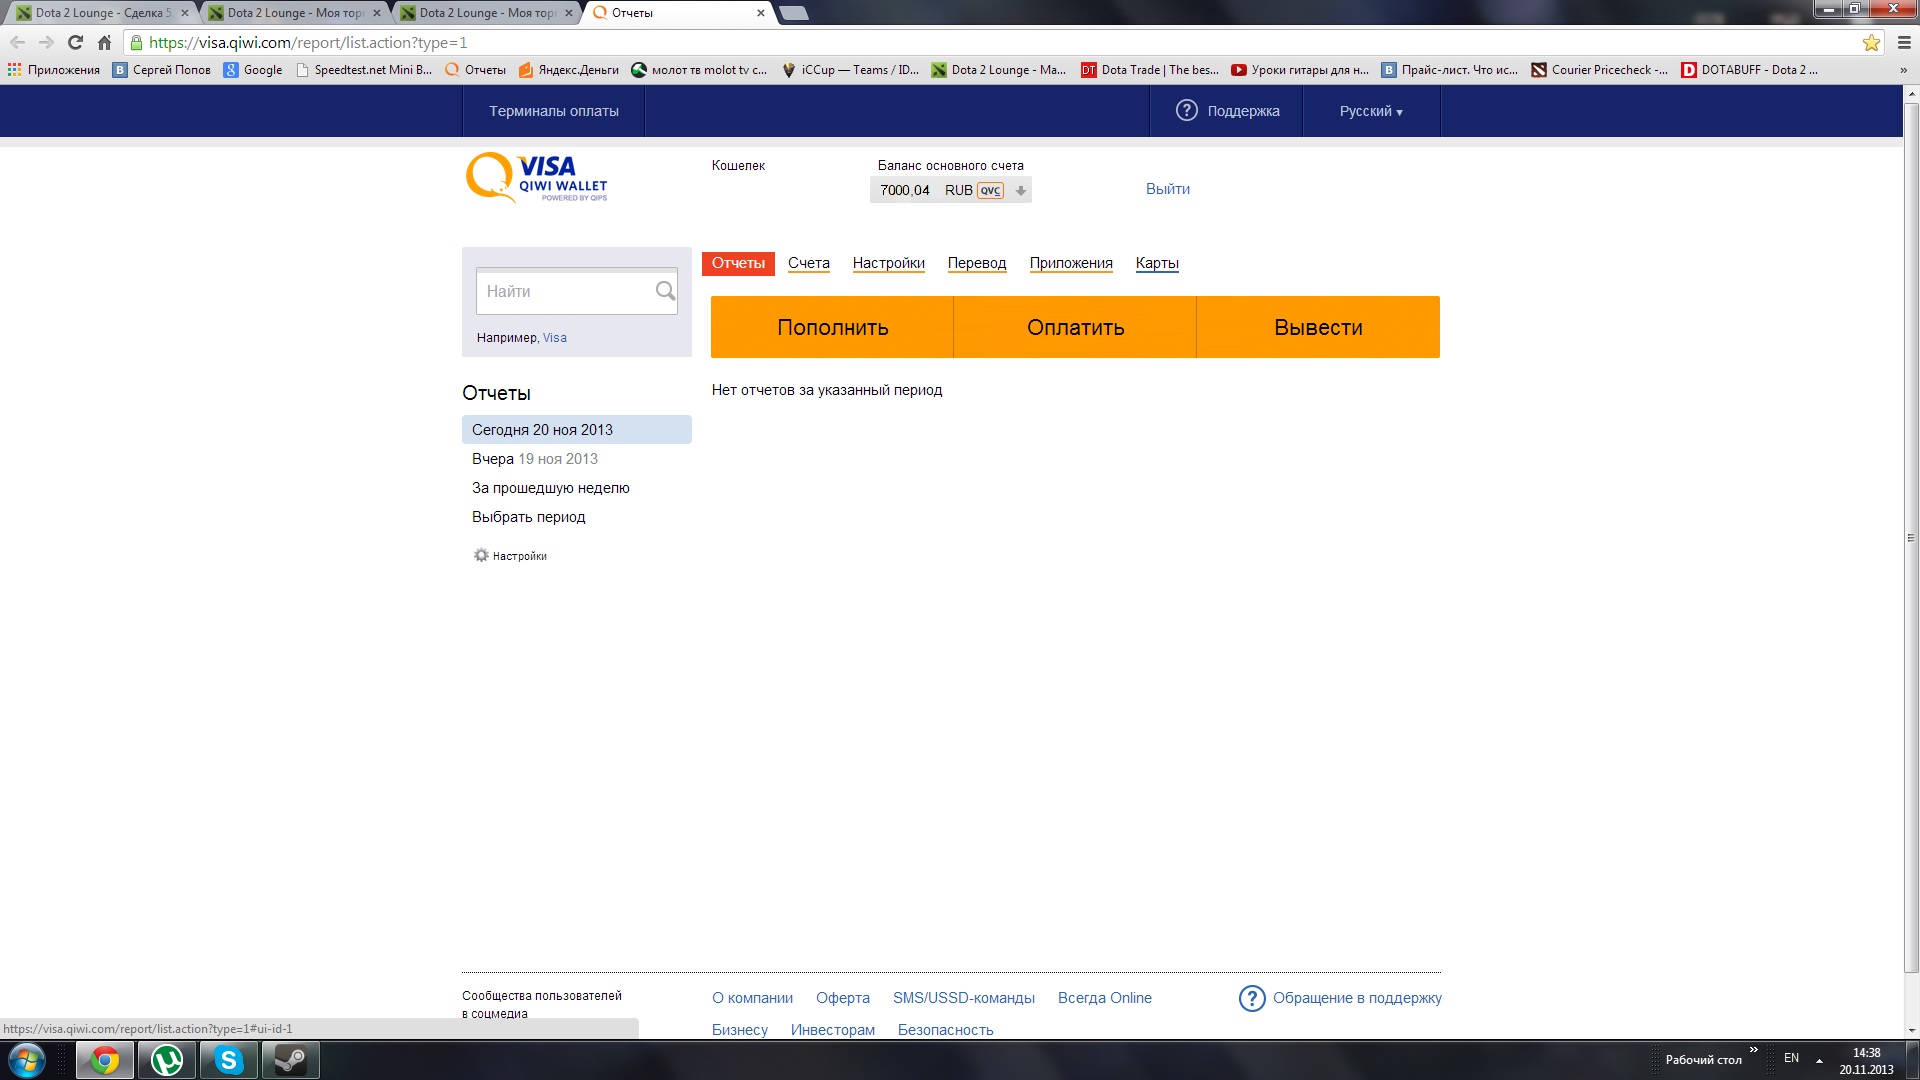Viewport: 1920px width, 1080px height.
Task: Show the hidden bookmarks overflow chevron
Action: (1903, 70)
